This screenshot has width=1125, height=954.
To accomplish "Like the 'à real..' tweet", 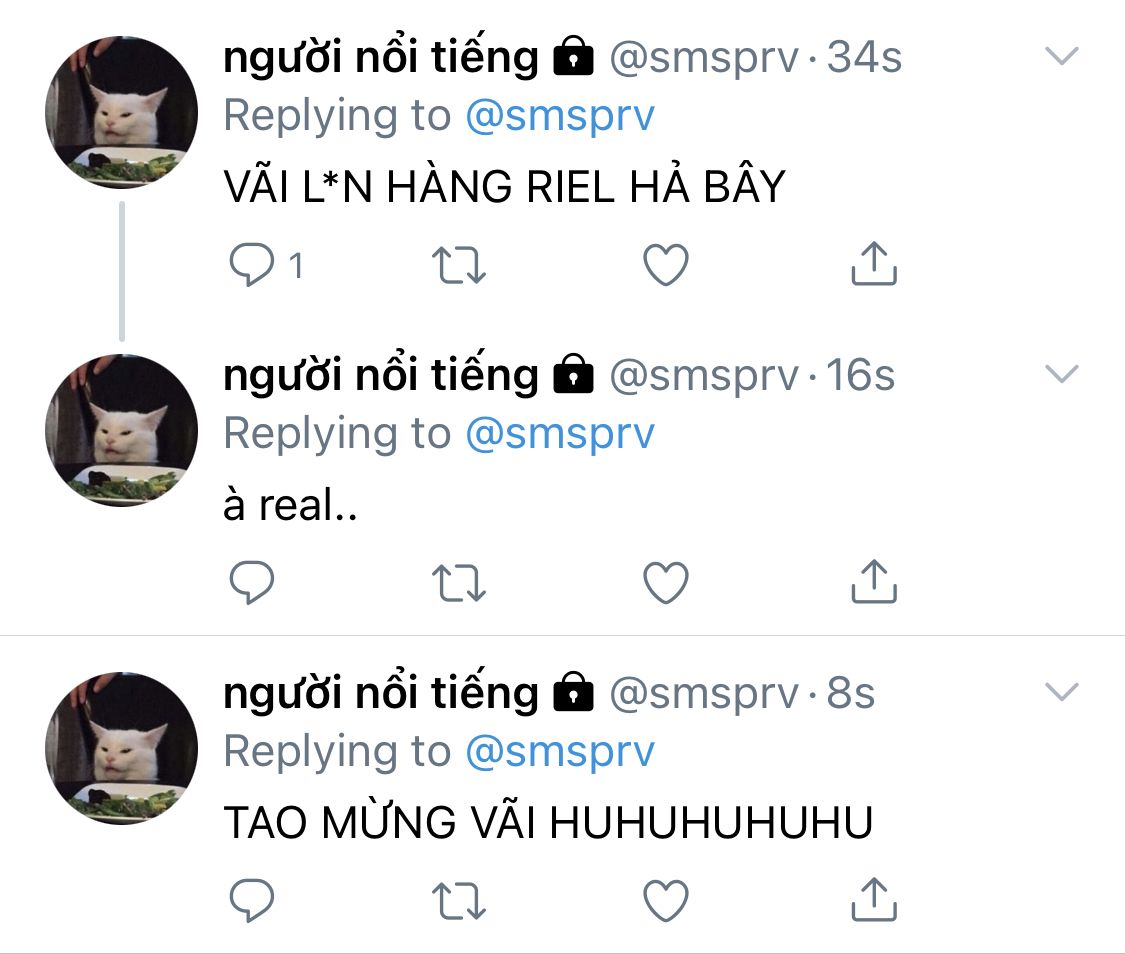I will point(666,582).
